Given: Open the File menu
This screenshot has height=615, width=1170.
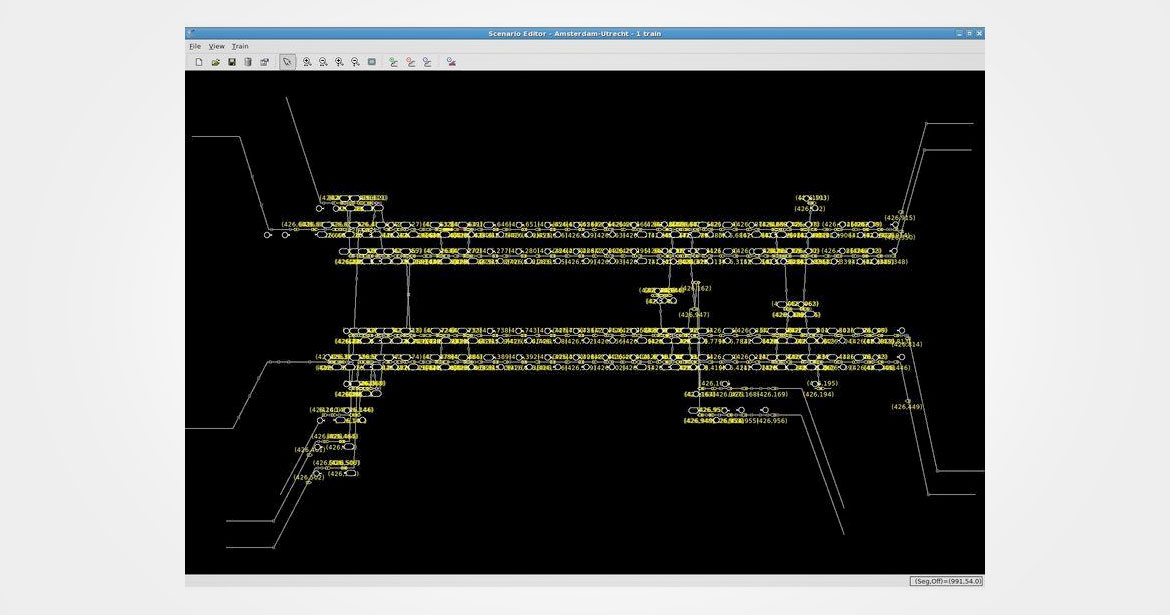Looking at the screenshot, I should pos(195,46).
